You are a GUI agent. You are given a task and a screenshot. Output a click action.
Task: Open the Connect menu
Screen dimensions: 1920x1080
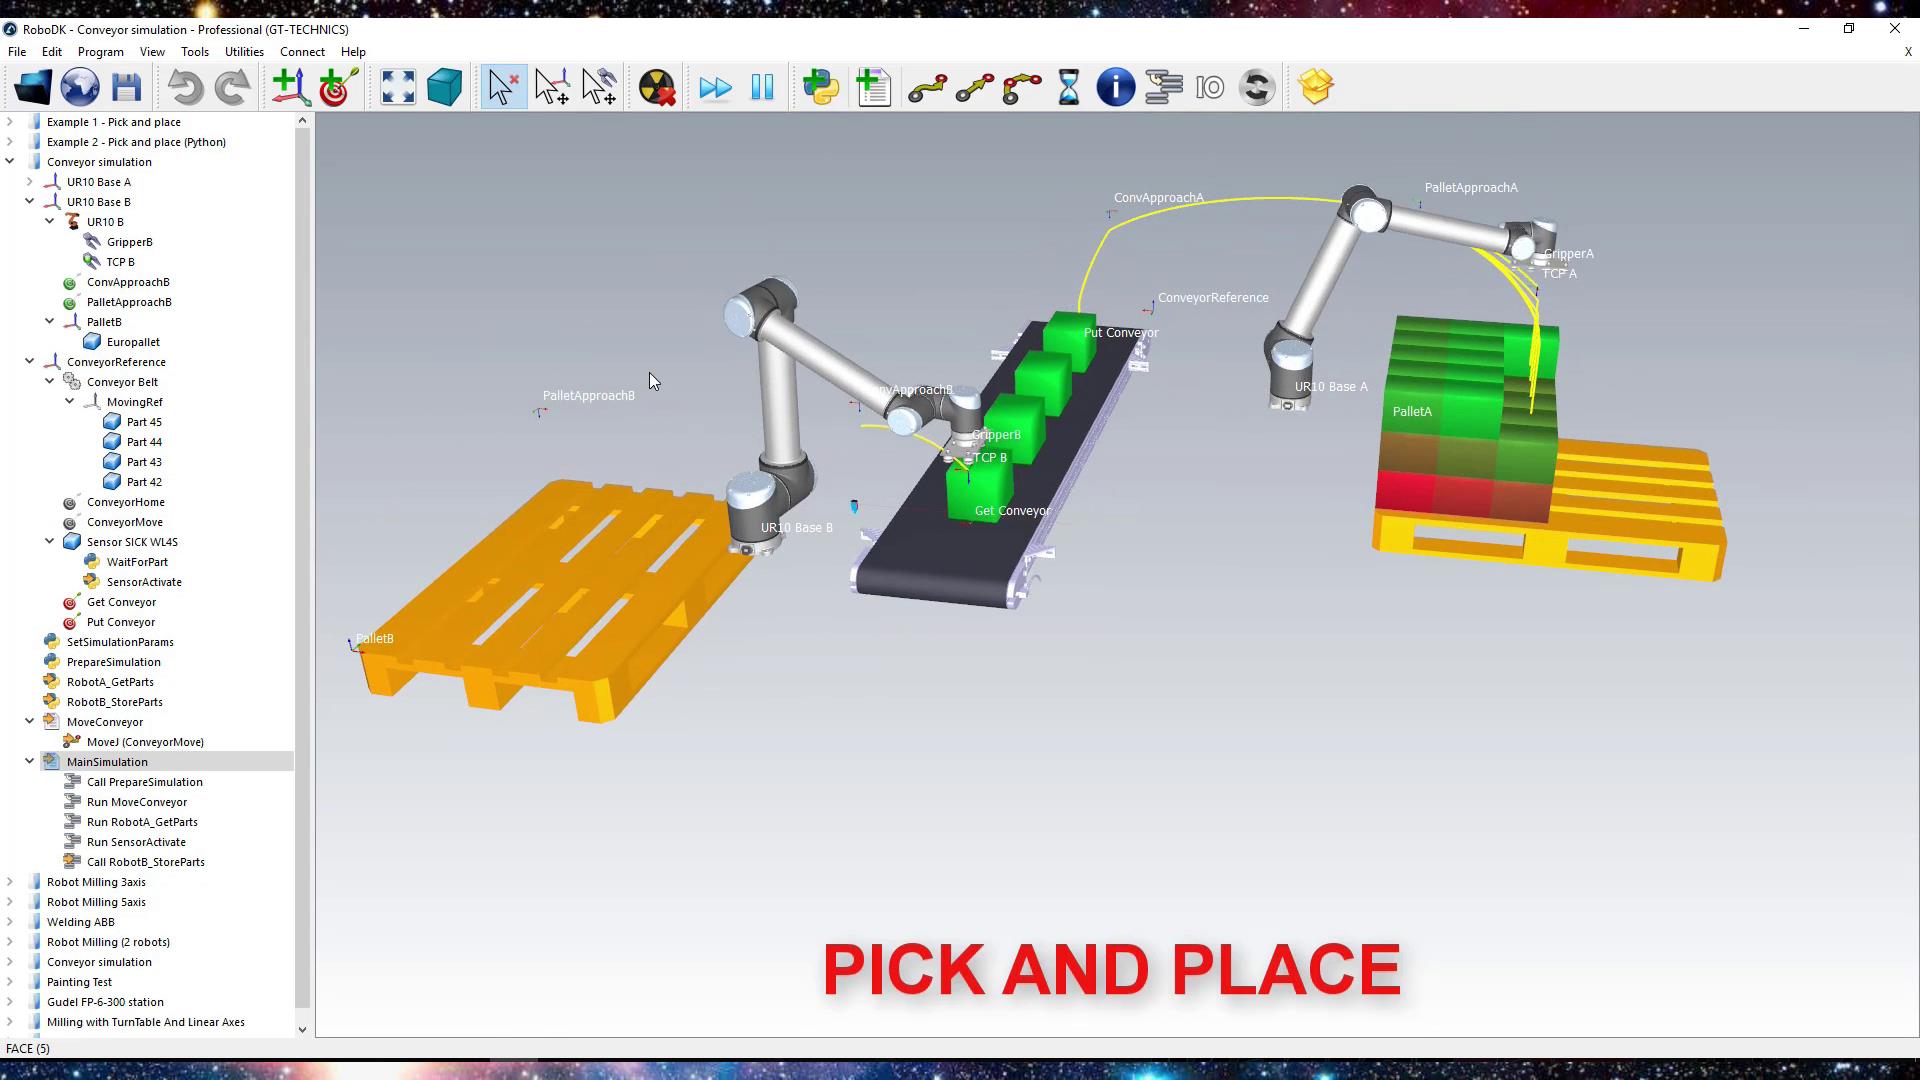tap(302, 52)
